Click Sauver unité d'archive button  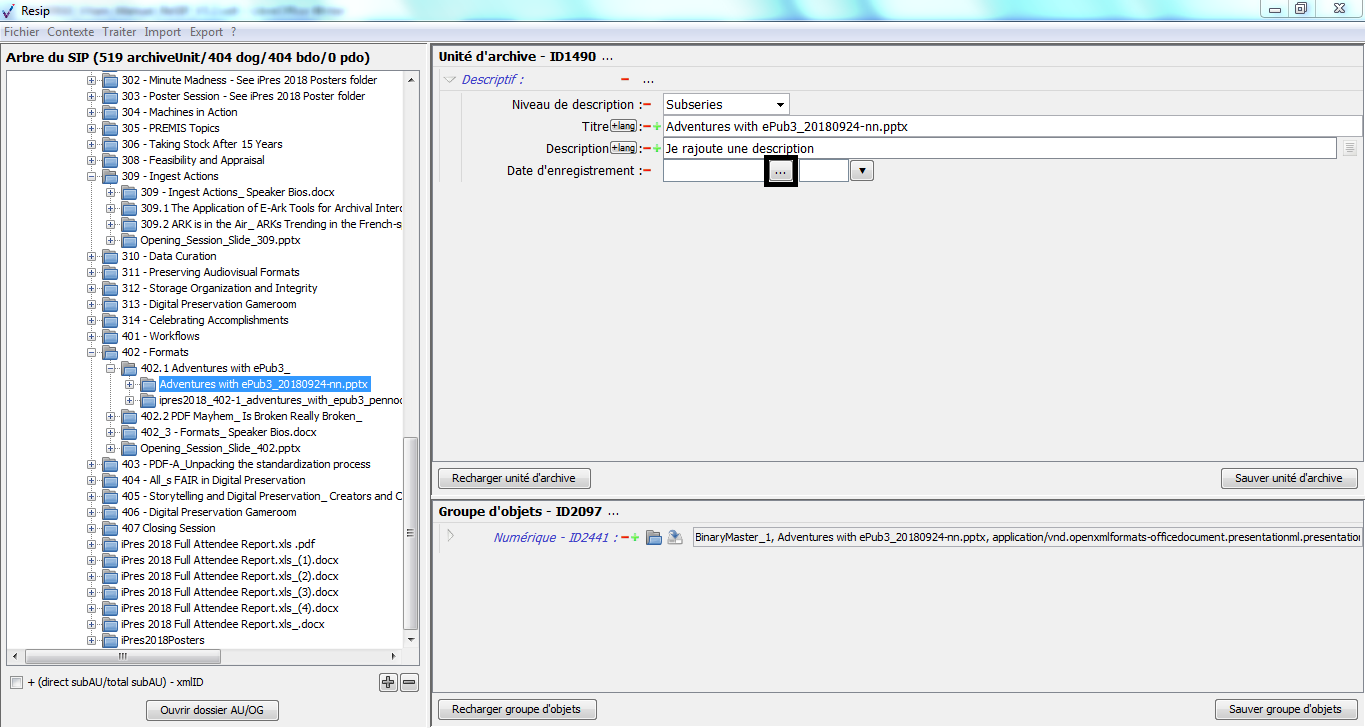coord(1288,478)
